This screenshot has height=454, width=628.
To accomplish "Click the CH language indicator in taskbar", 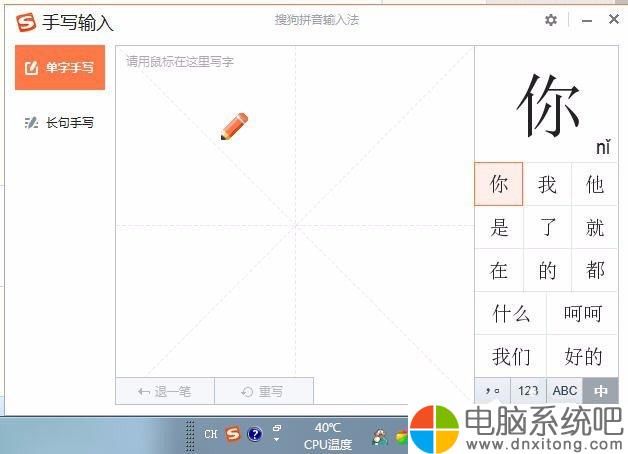I will pos(211,434).
